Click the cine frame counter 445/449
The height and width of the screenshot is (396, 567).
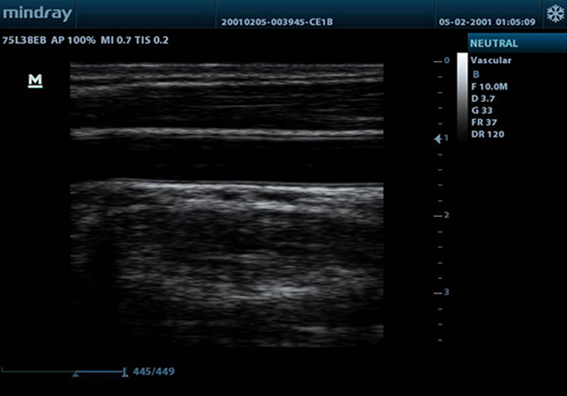coord(154,371)
